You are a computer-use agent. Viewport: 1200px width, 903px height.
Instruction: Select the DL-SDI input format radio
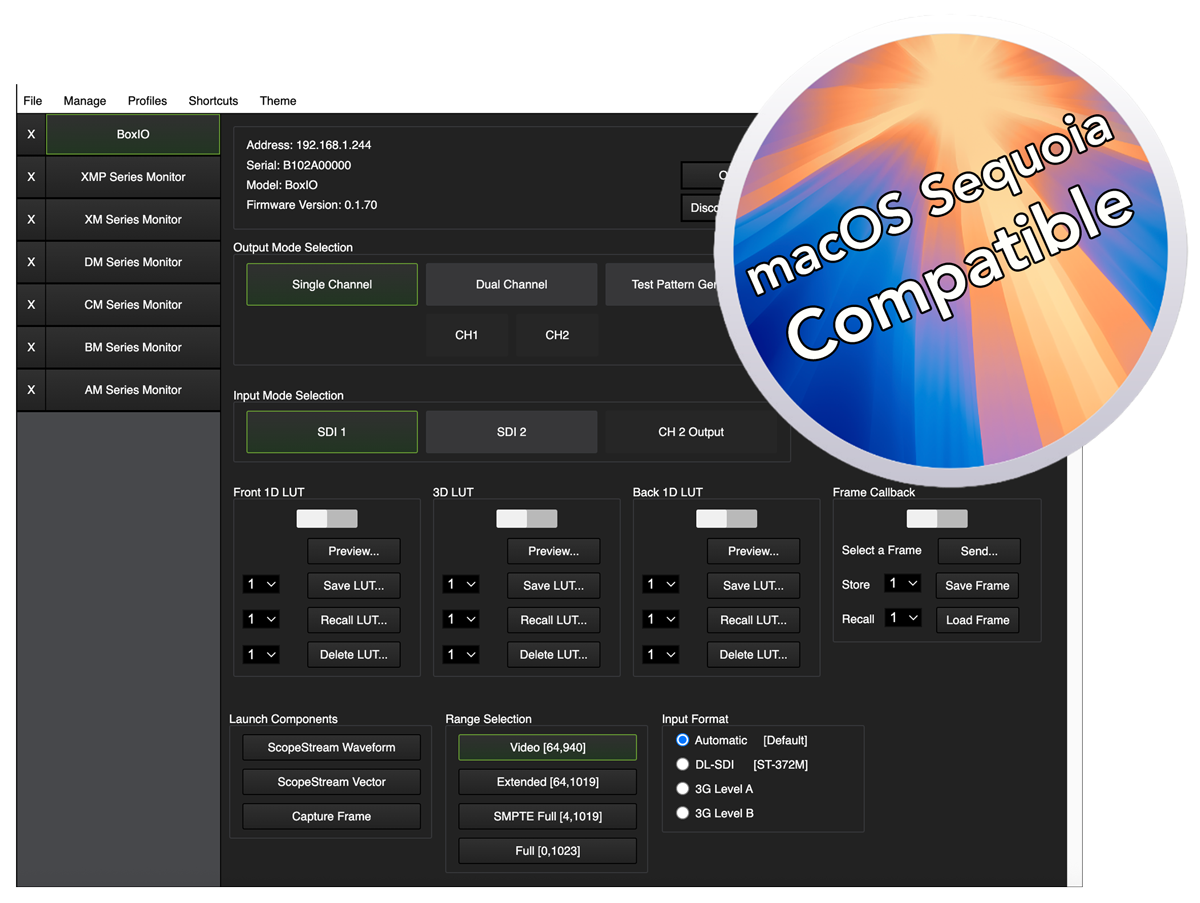pyautogui.click(x=683, y=765)
